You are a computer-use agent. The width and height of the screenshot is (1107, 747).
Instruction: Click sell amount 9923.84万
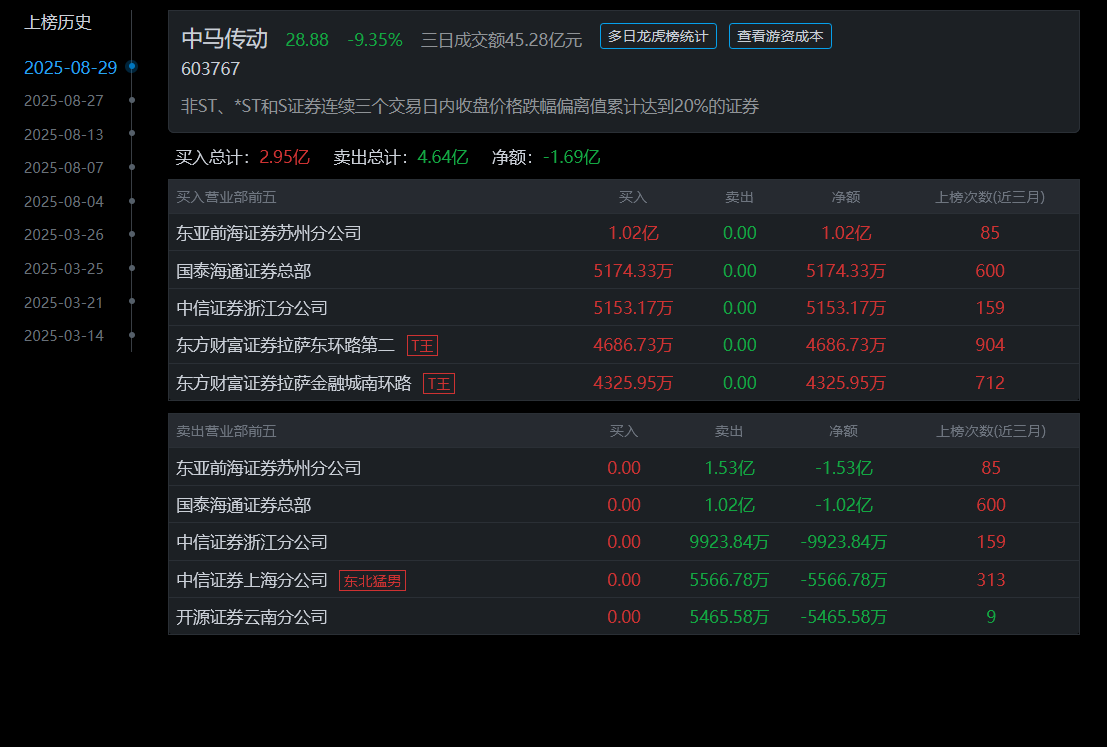click(729, 542)
